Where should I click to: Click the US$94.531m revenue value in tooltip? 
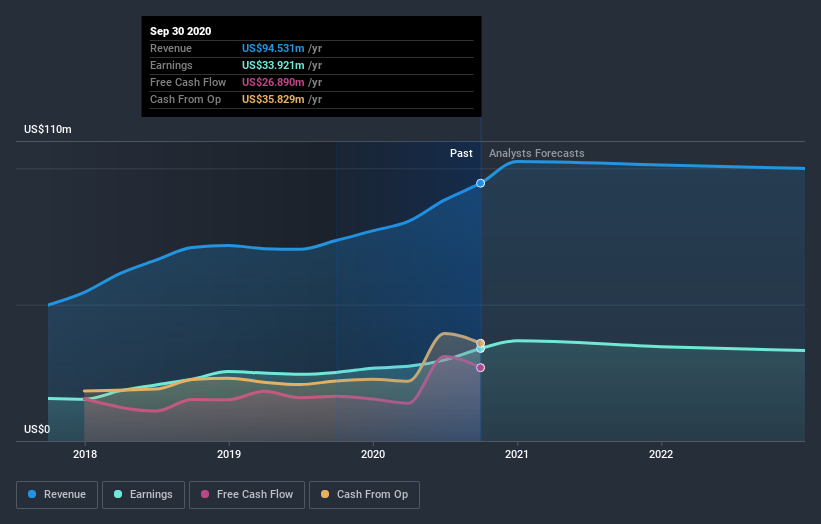point(273,48)
